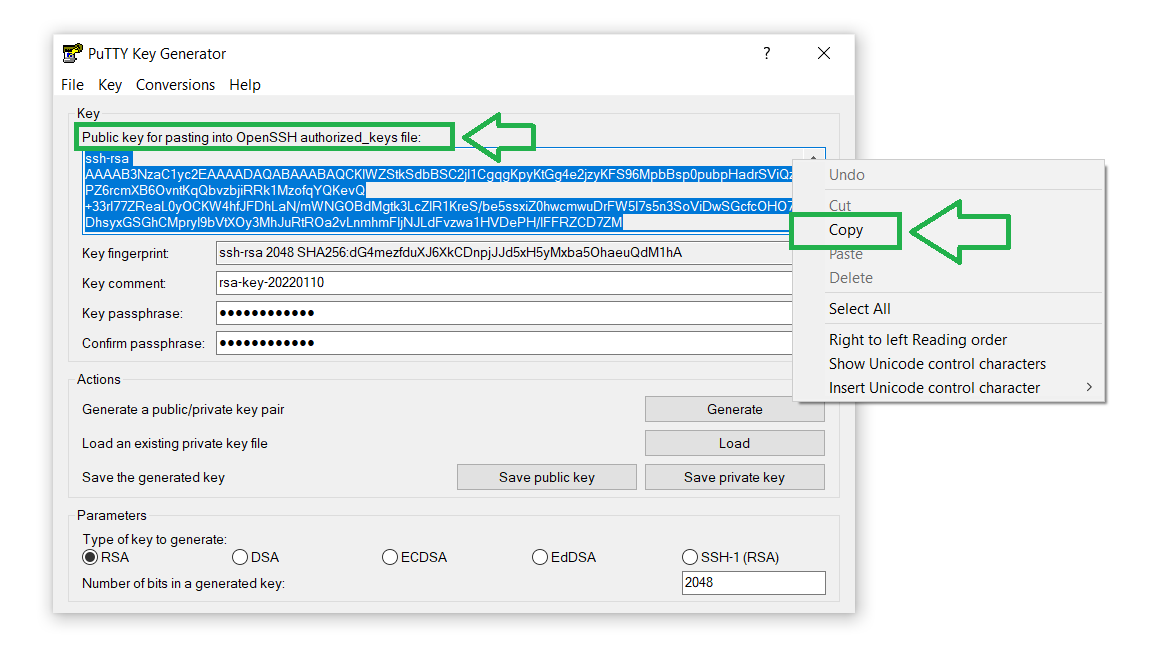Open the File menu

[x=72, y=85]
